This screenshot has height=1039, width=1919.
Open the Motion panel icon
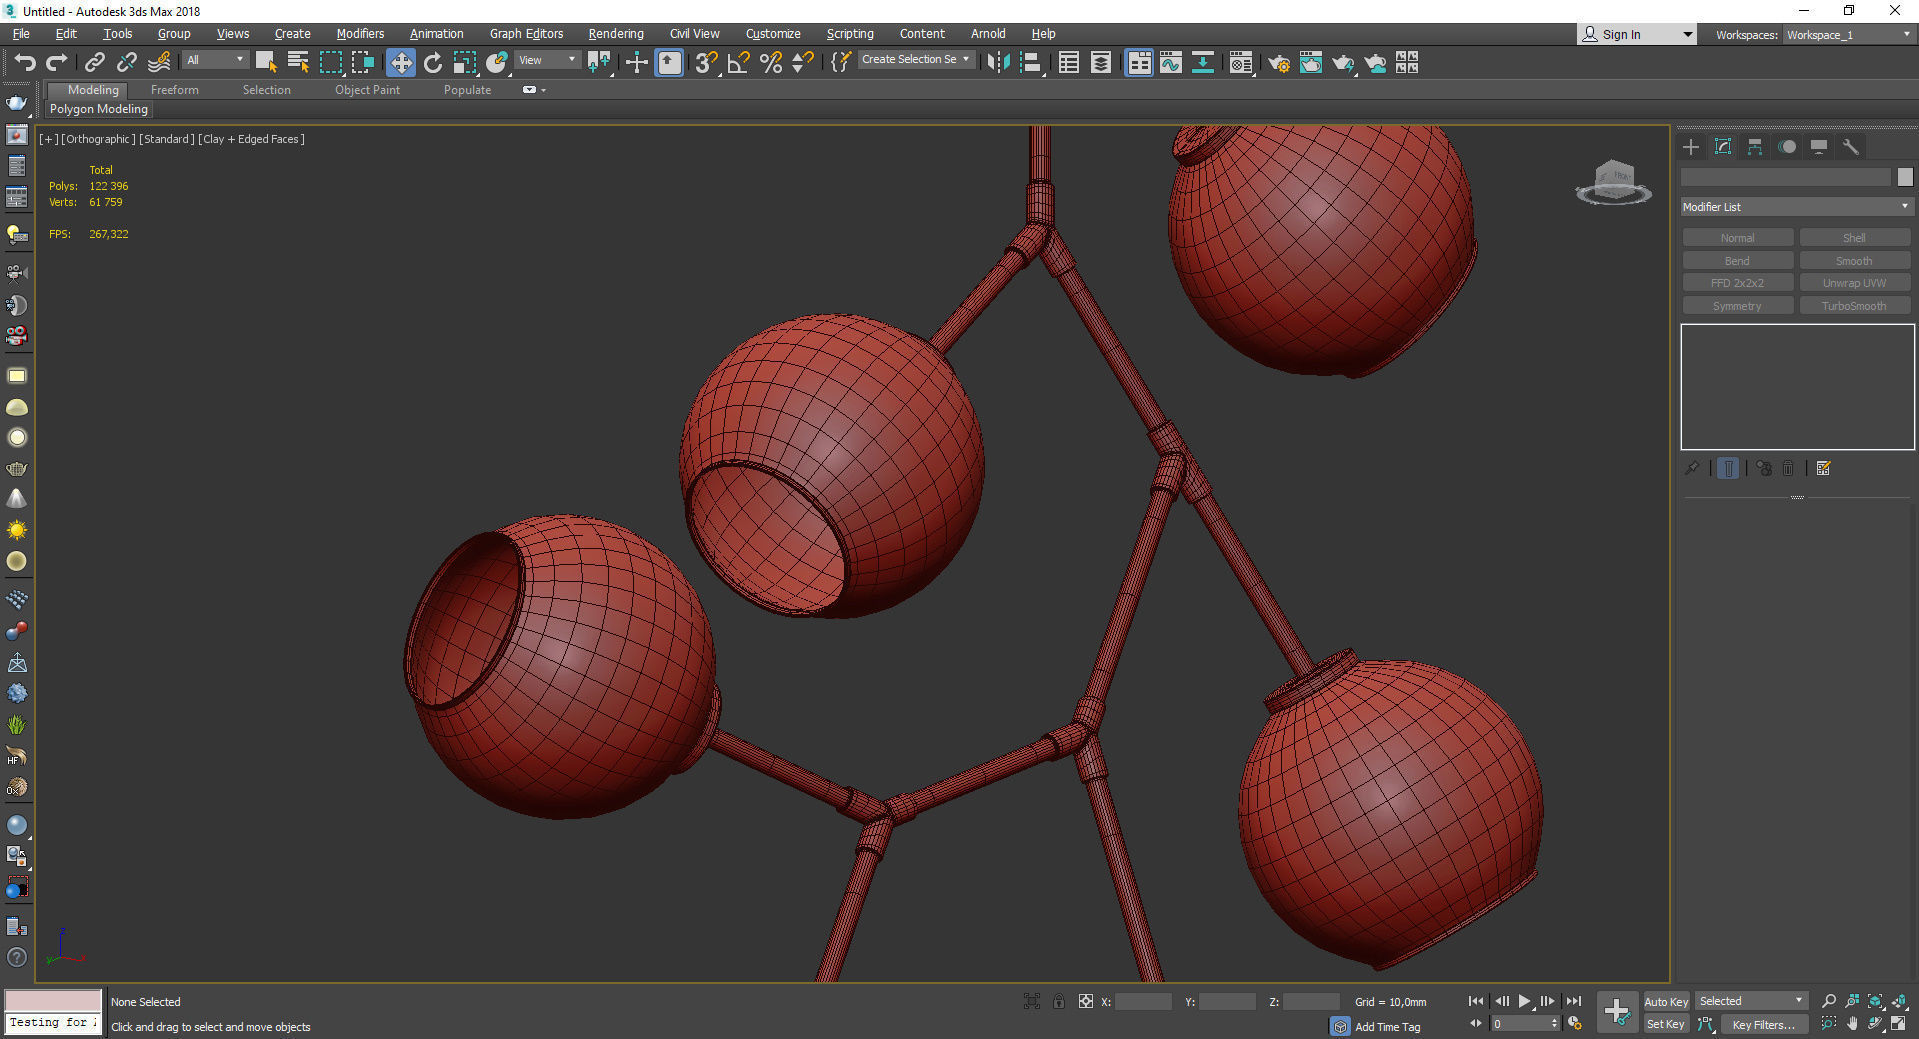pos(1787,147)
